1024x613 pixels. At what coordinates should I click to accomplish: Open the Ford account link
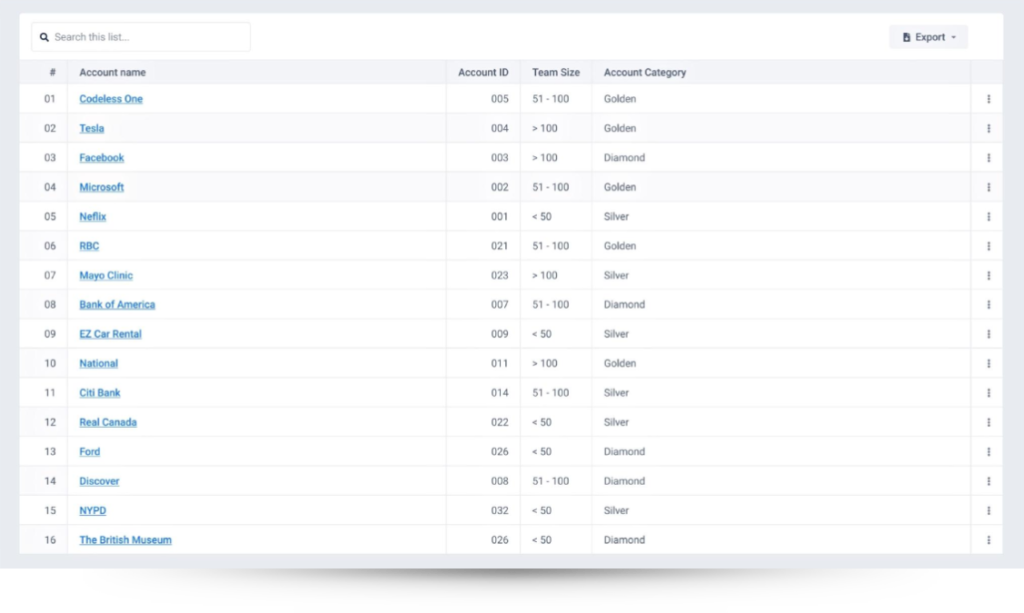coord(89,452)
